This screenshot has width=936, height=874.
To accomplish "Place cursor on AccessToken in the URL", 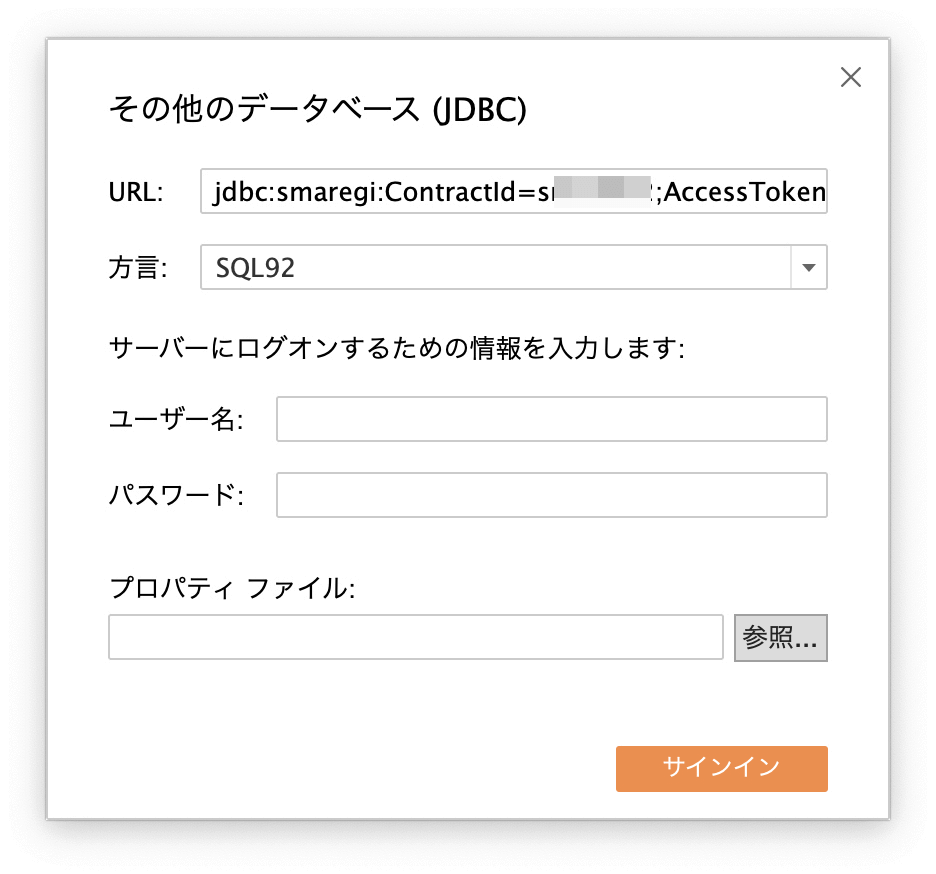I will 744,192.
